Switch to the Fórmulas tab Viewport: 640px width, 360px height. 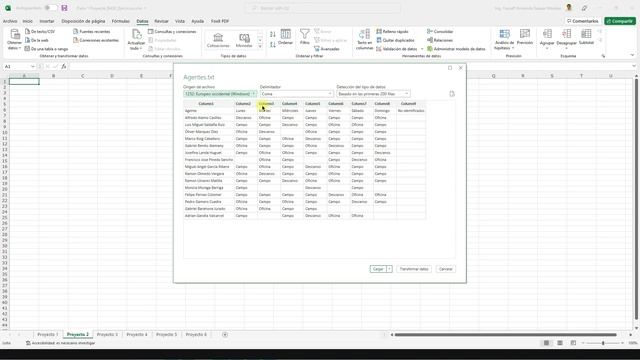[x=121, y=21]
